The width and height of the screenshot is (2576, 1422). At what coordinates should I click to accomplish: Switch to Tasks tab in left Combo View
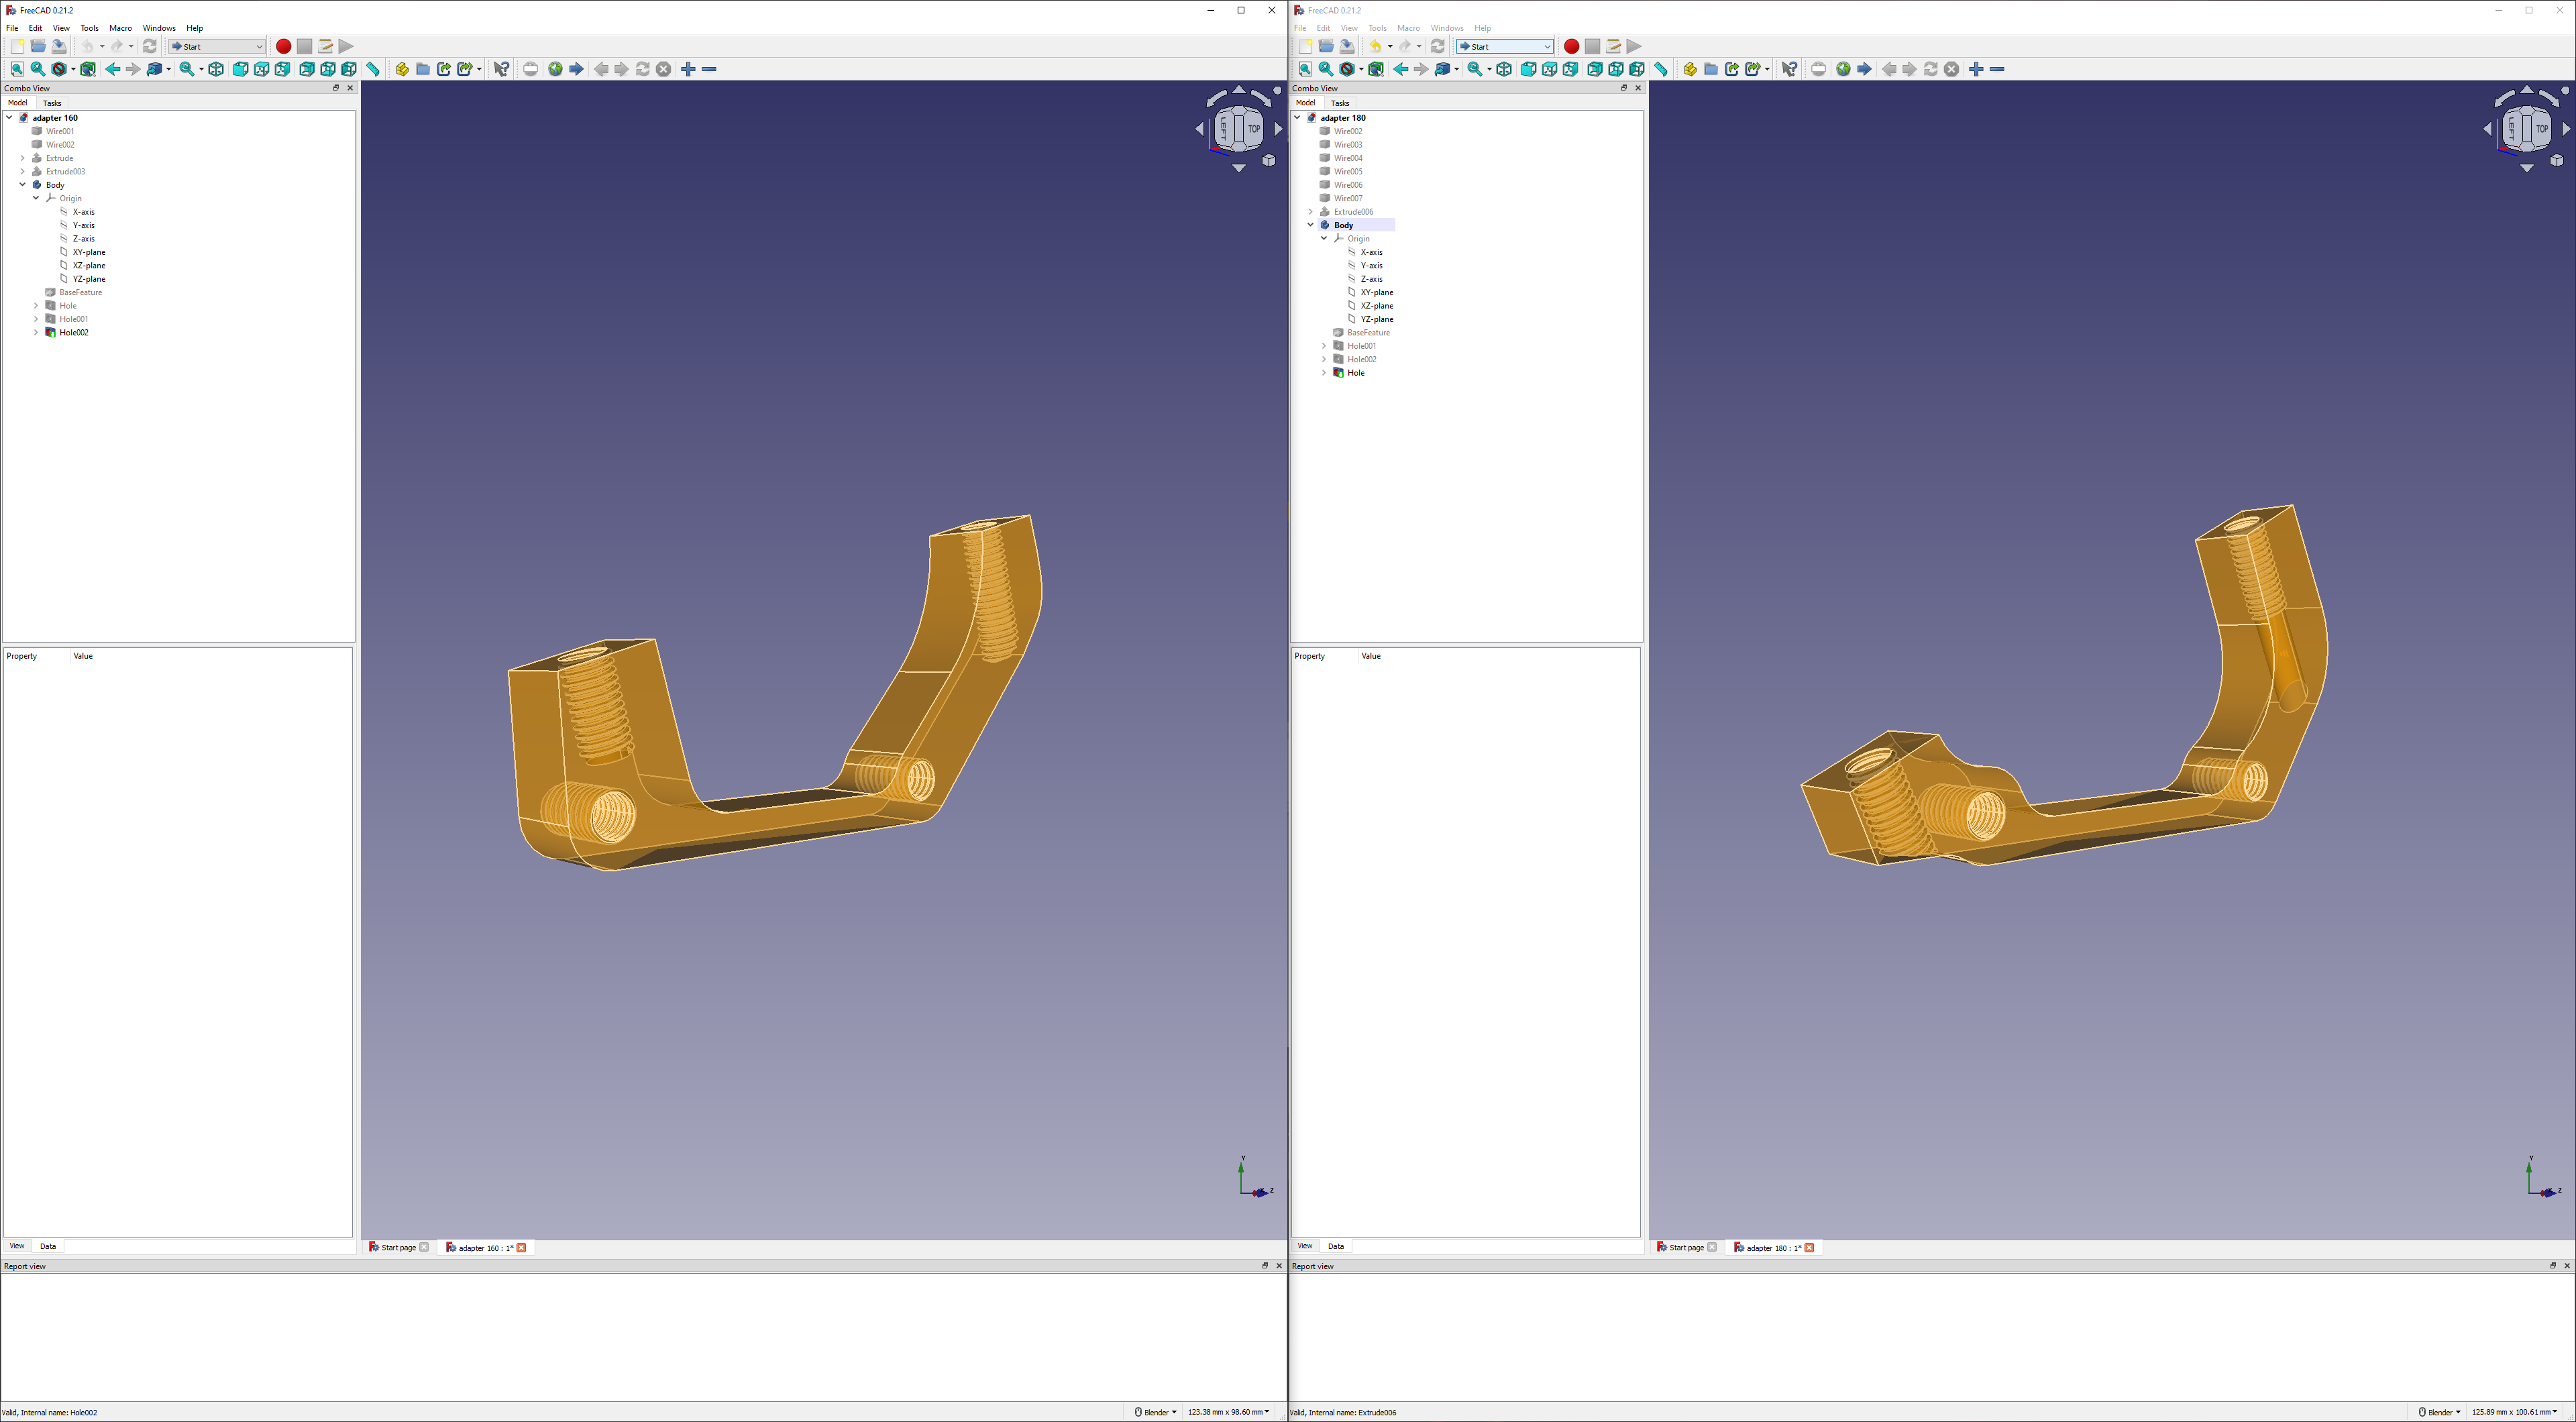tap(52, 103)
